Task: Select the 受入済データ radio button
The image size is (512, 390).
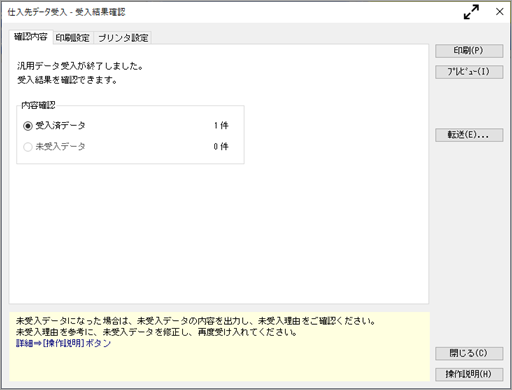Action: (x=28, y=126)
